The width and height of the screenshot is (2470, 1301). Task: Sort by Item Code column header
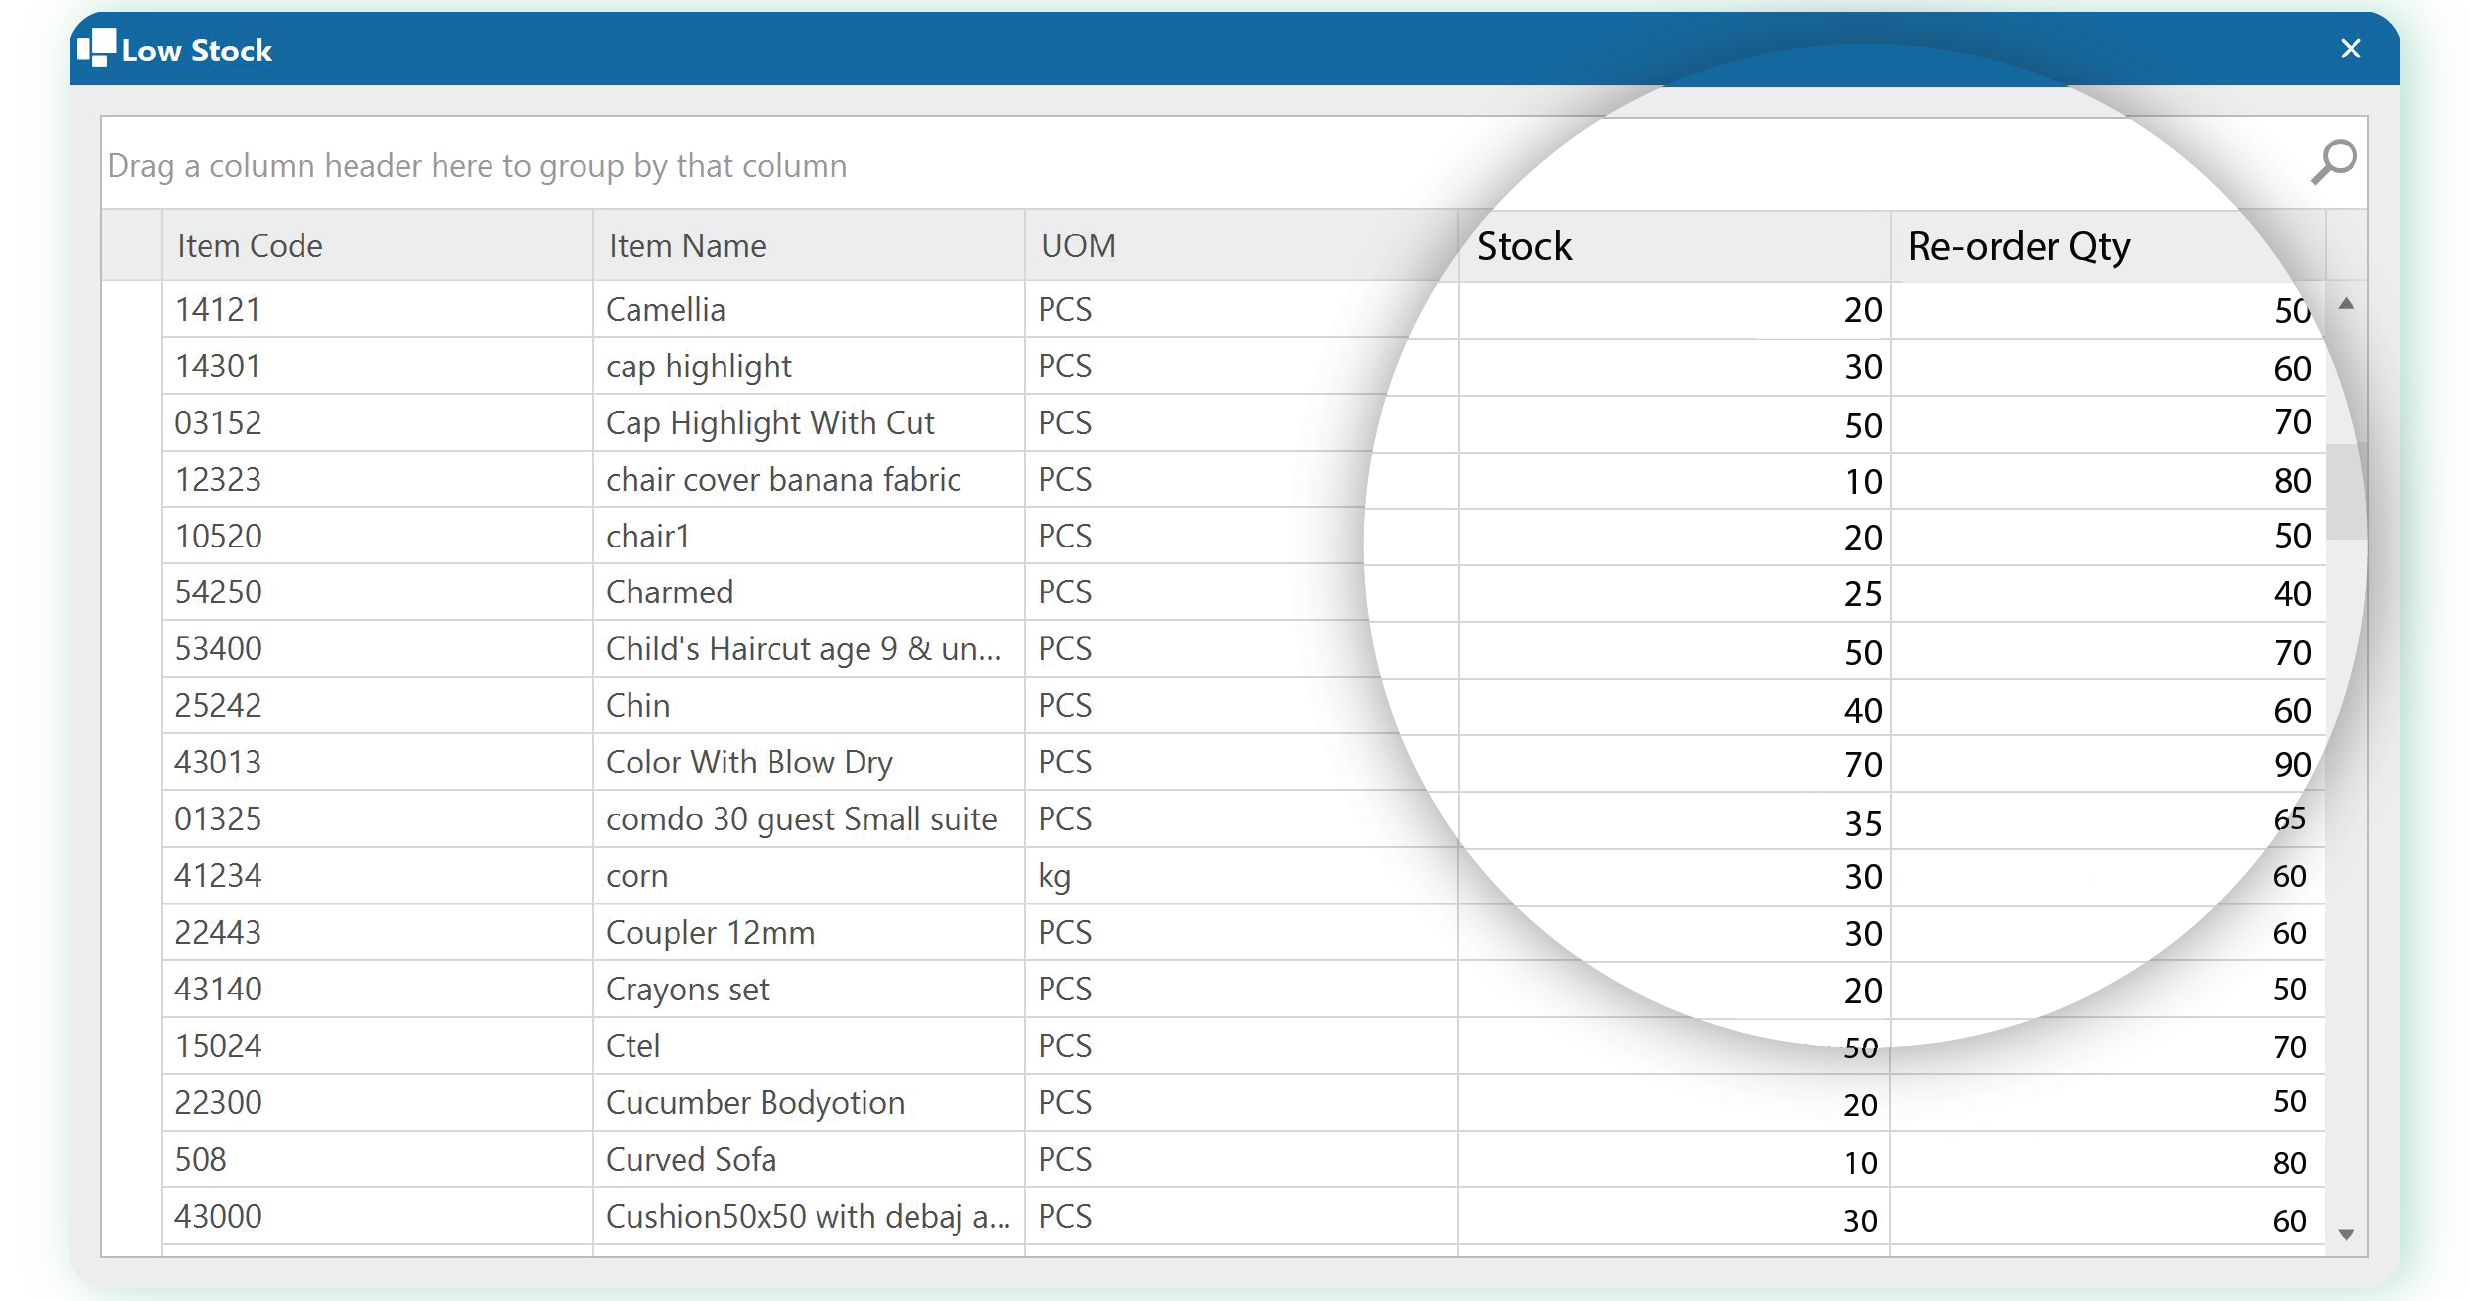(250, 246)
